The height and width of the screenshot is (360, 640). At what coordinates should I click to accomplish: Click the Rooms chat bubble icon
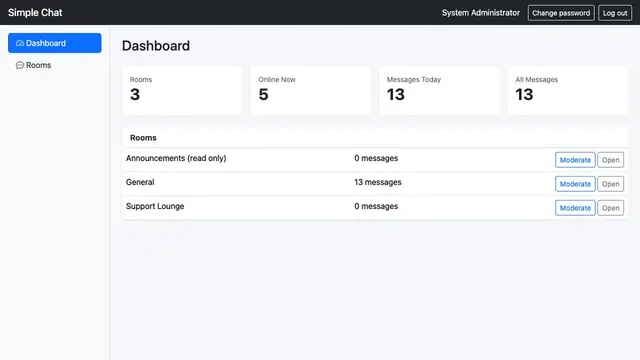point(20,65)
